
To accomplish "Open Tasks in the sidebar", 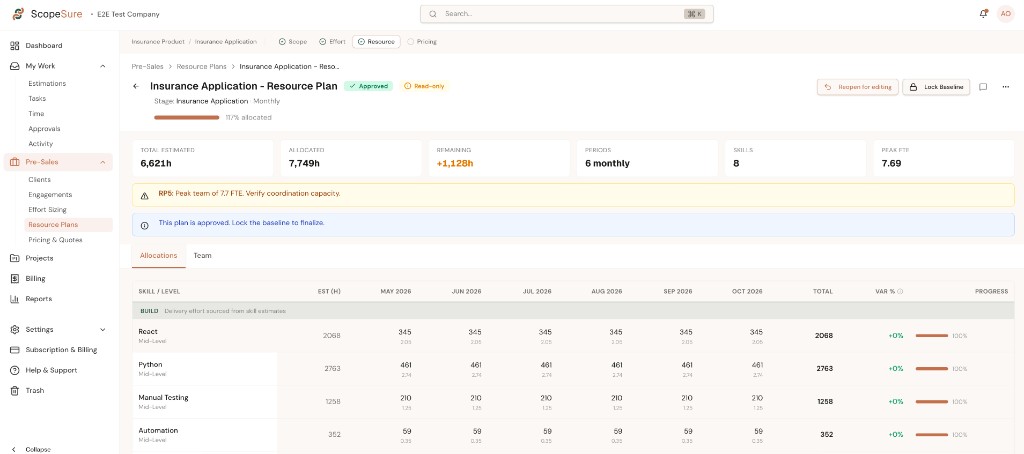I will (37, 99).
